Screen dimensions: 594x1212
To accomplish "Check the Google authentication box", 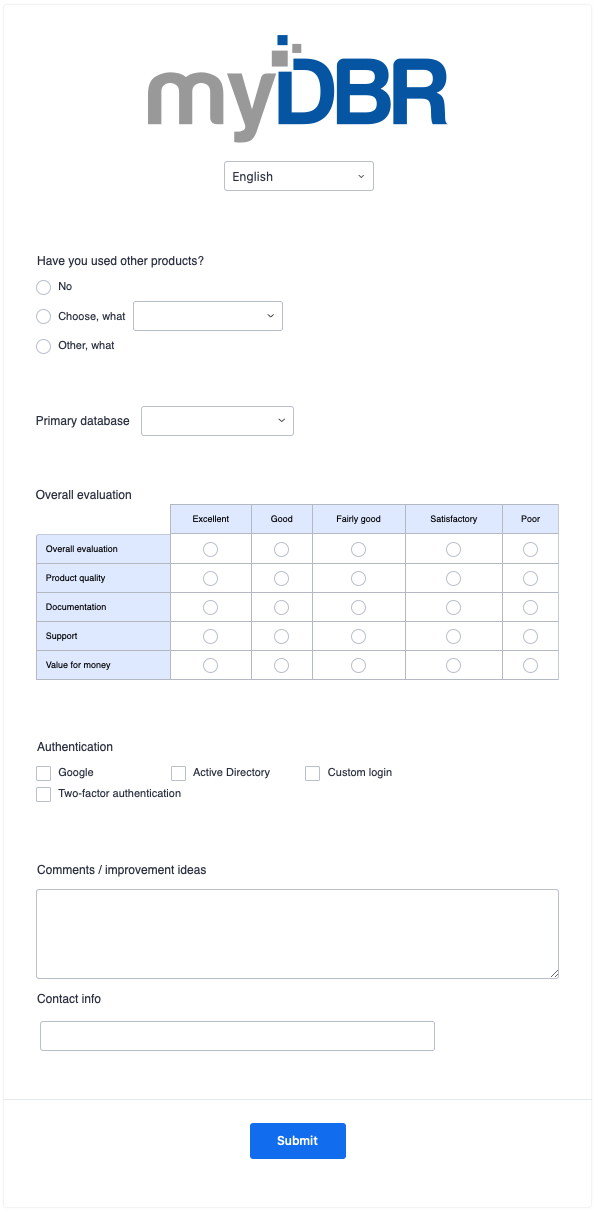I will 43,773.
